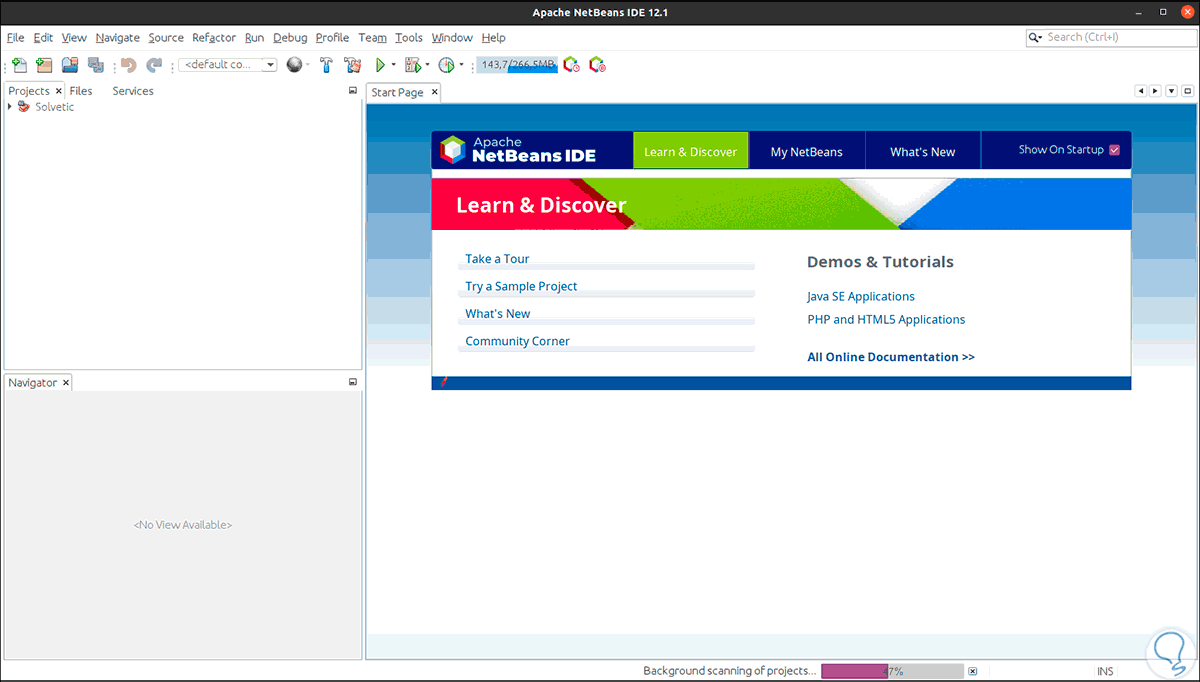Expand the Solvetic project node

[8, 106]
